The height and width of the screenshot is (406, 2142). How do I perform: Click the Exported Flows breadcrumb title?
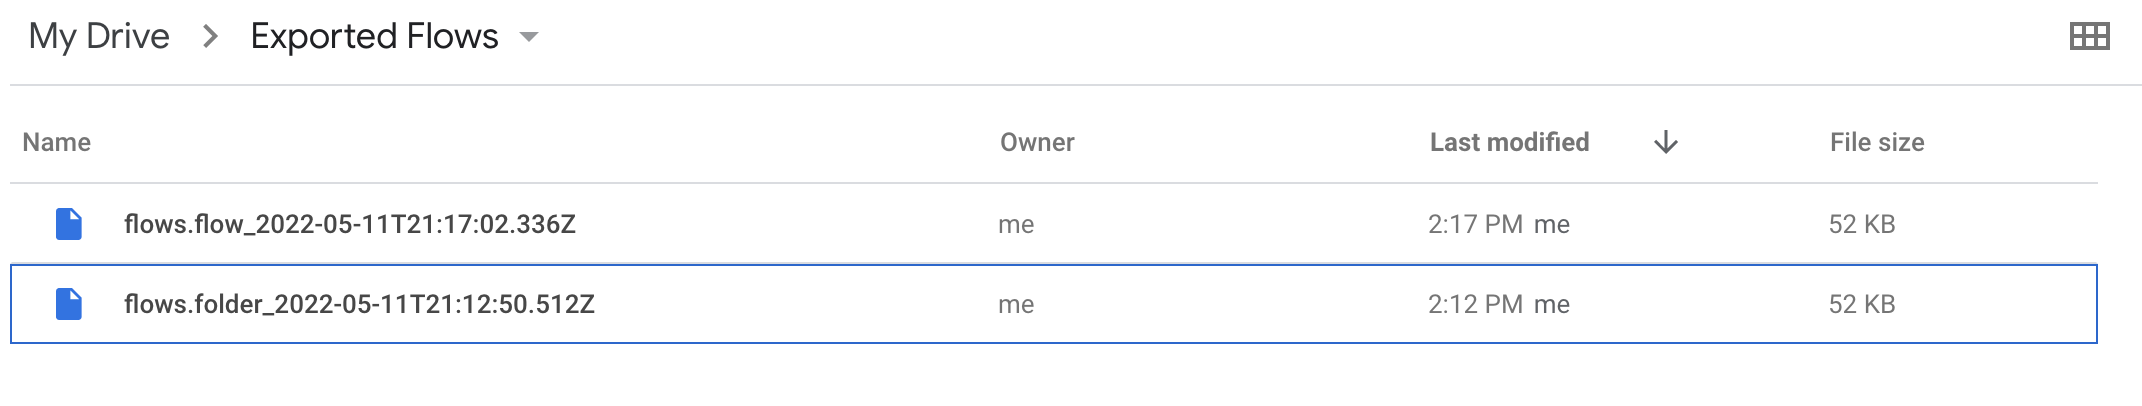(x=374, y=37)
